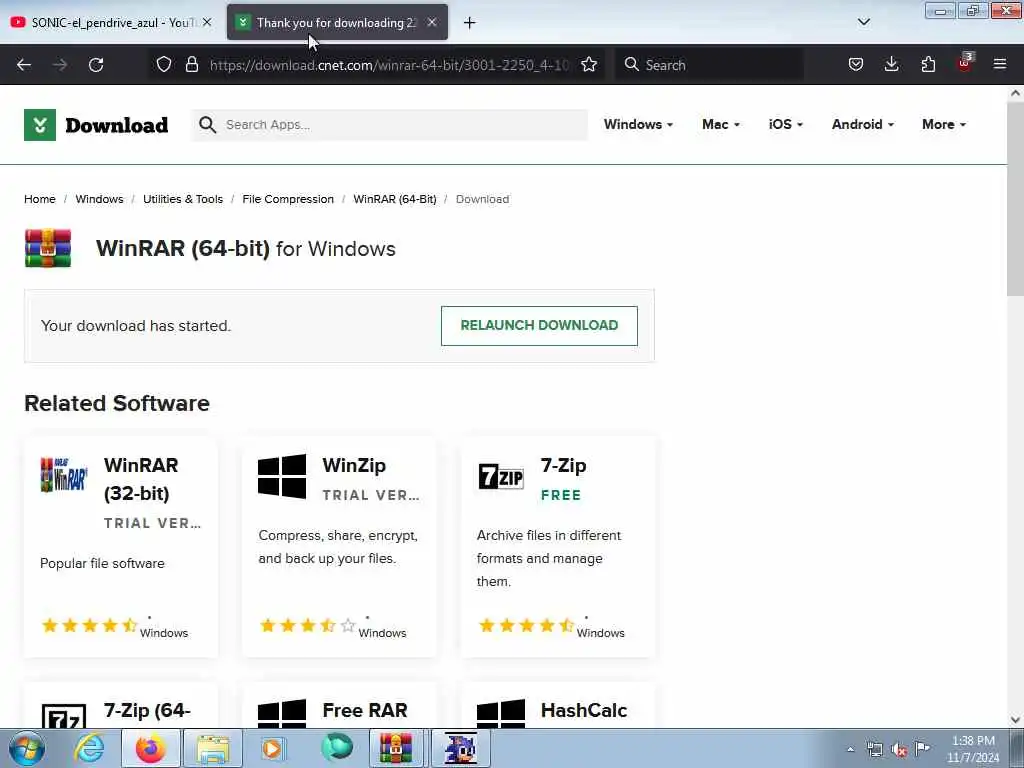Click the WinRAR 64-bit books icon
The height and width of the screenshot is (768, 1024).
tap(48, 248)
